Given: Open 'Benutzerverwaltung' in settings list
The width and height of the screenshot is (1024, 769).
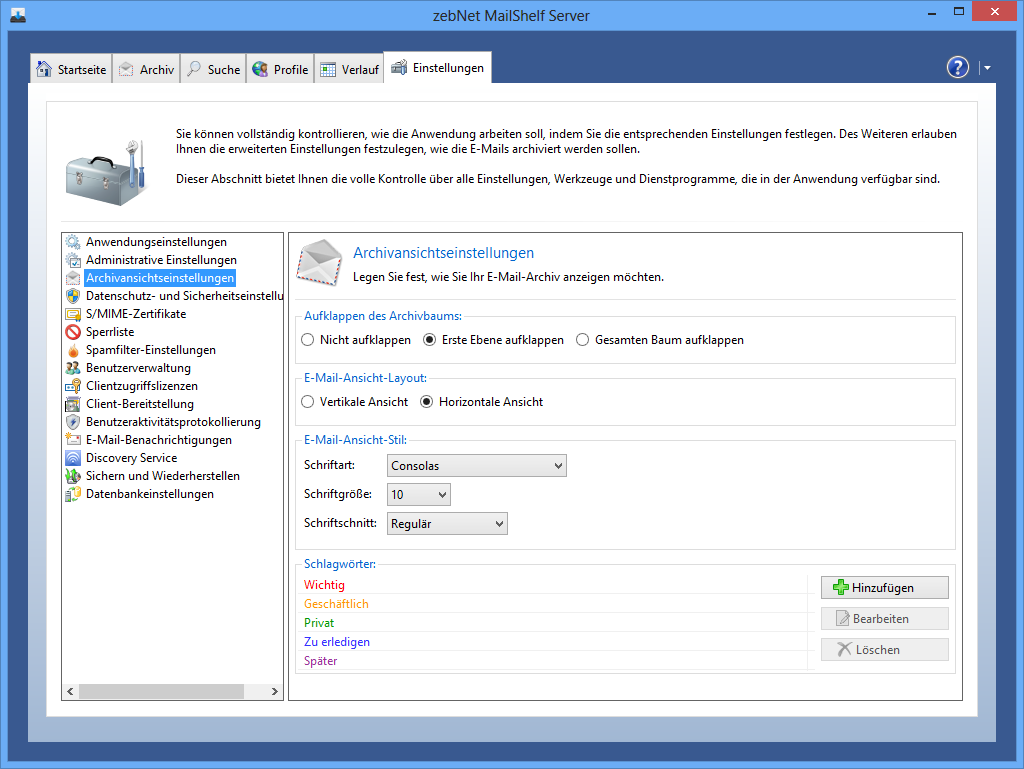Looking at the screenshot, I should click(x=138, y=368).
